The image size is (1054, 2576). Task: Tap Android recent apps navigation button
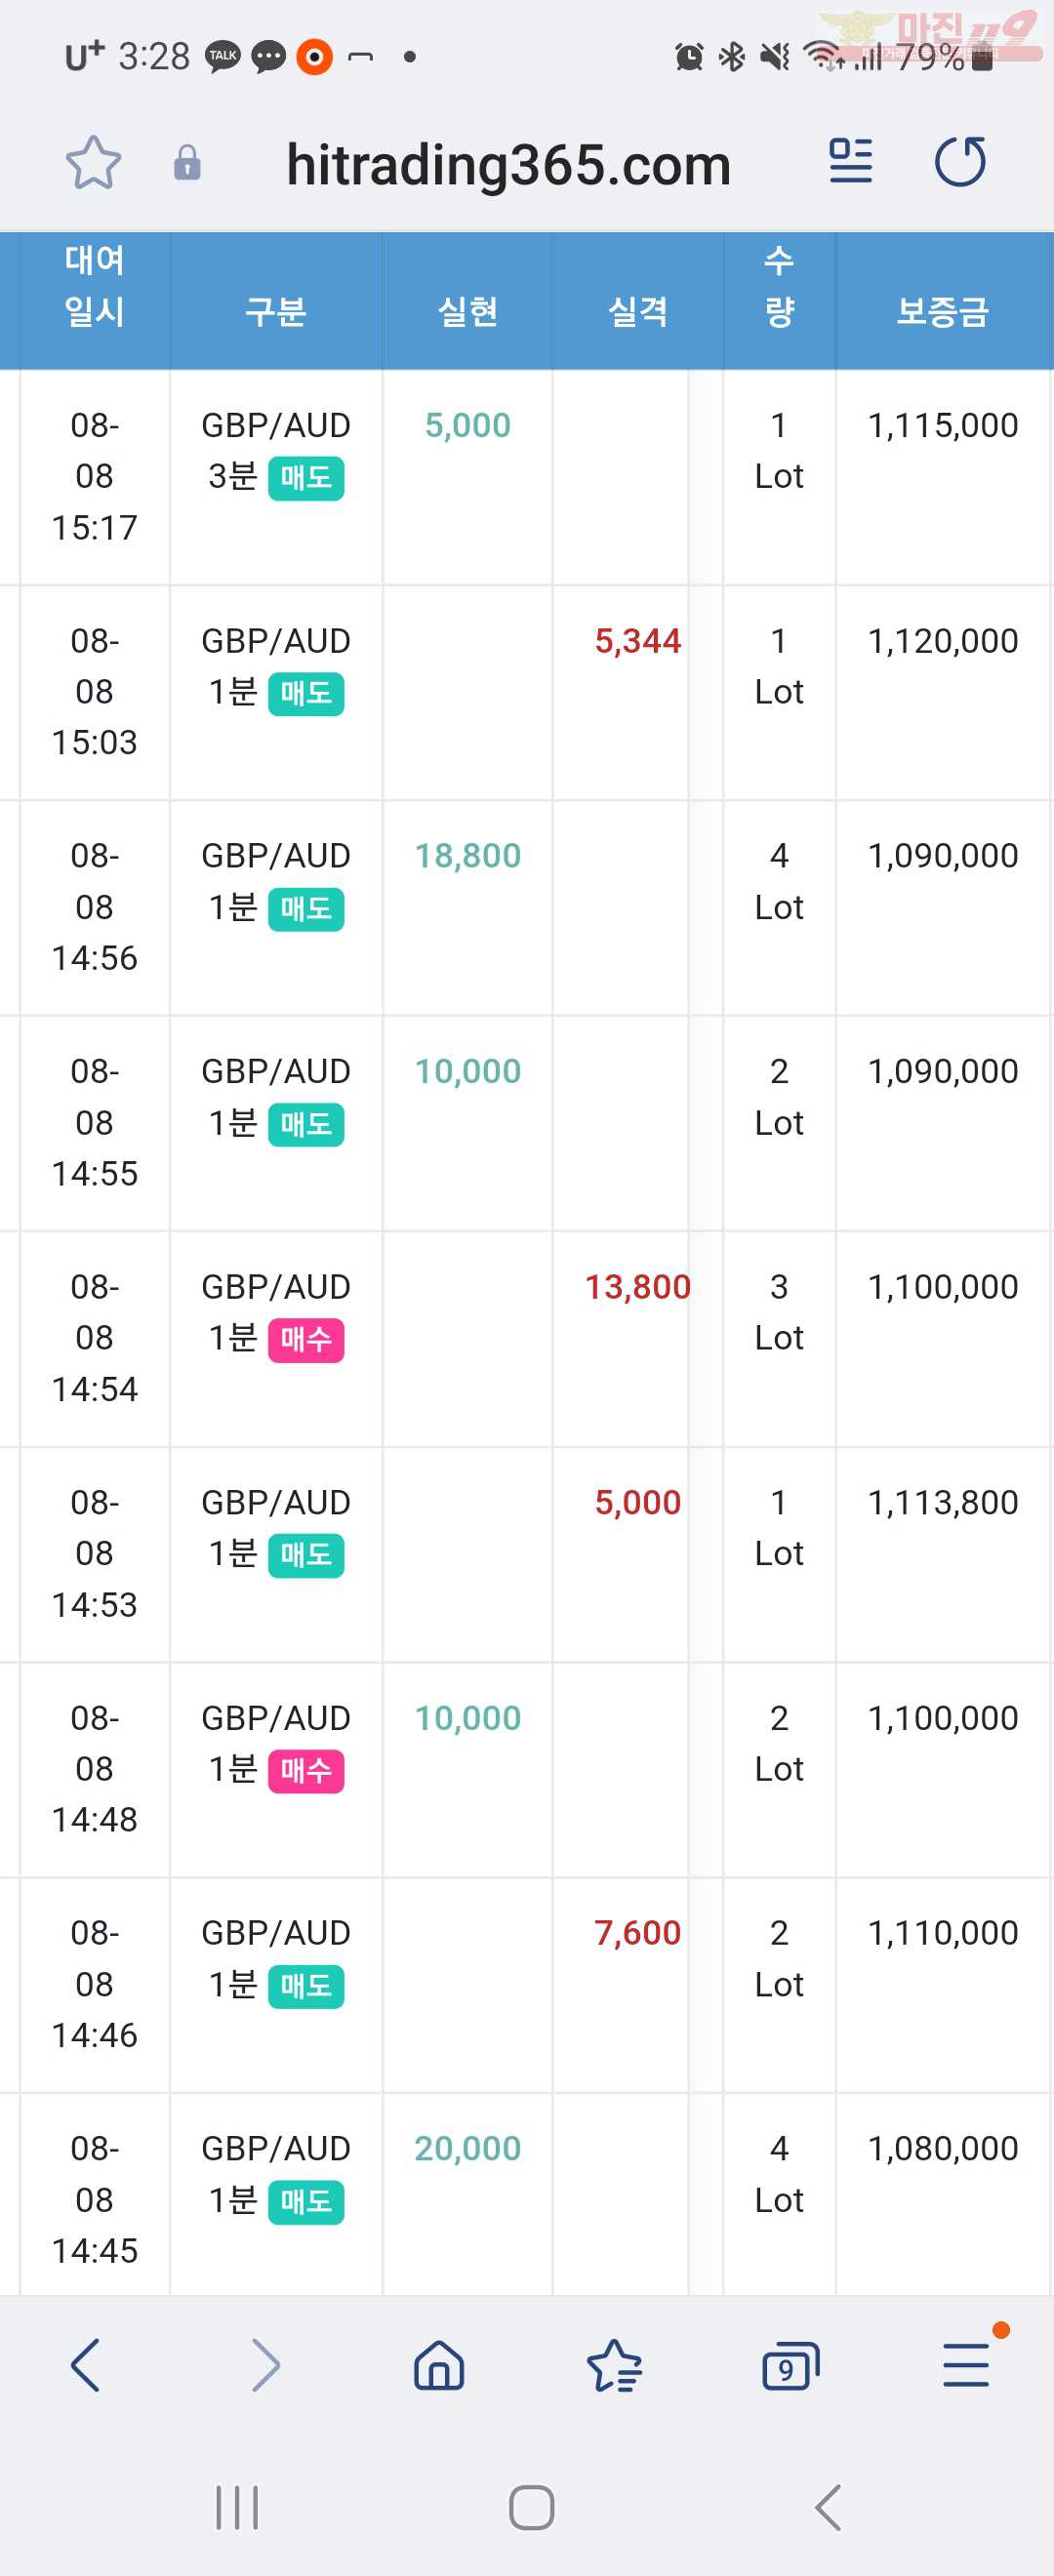(237, 2508)
